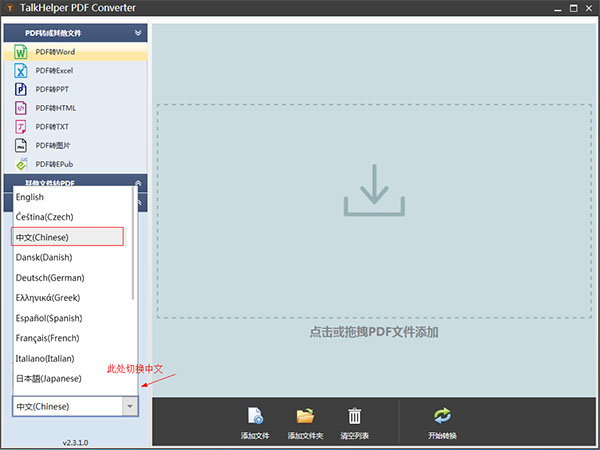The height and width of the screenshot is (450, 600).
Task: Click the Add File icon (添加文件)
Action: tap(255, 416)
